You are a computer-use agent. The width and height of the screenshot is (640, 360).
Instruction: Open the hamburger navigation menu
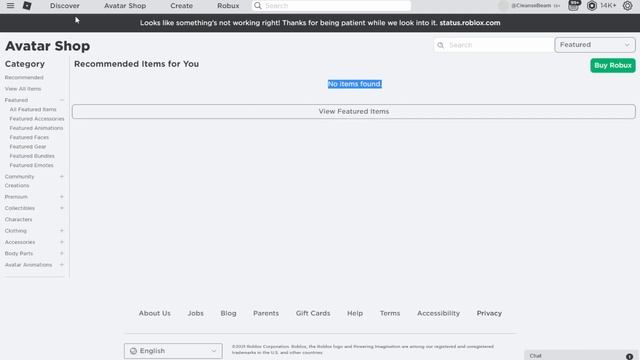click(x=10, y=6)
